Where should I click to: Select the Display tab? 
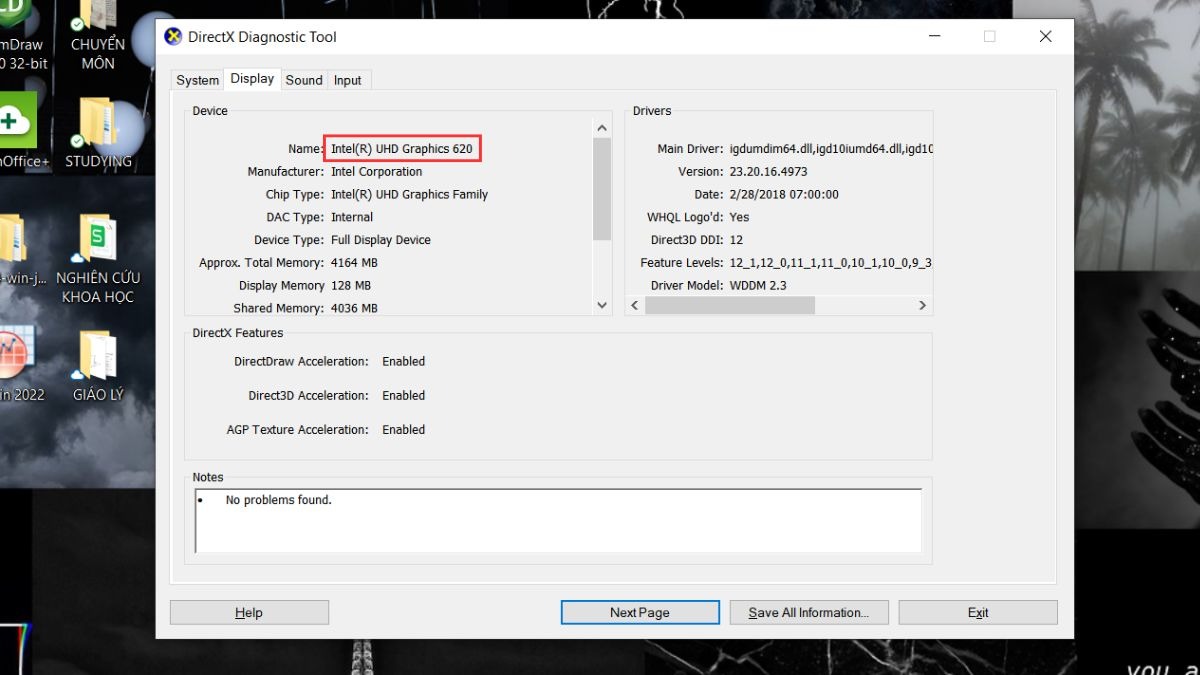[x=252, y=78]
